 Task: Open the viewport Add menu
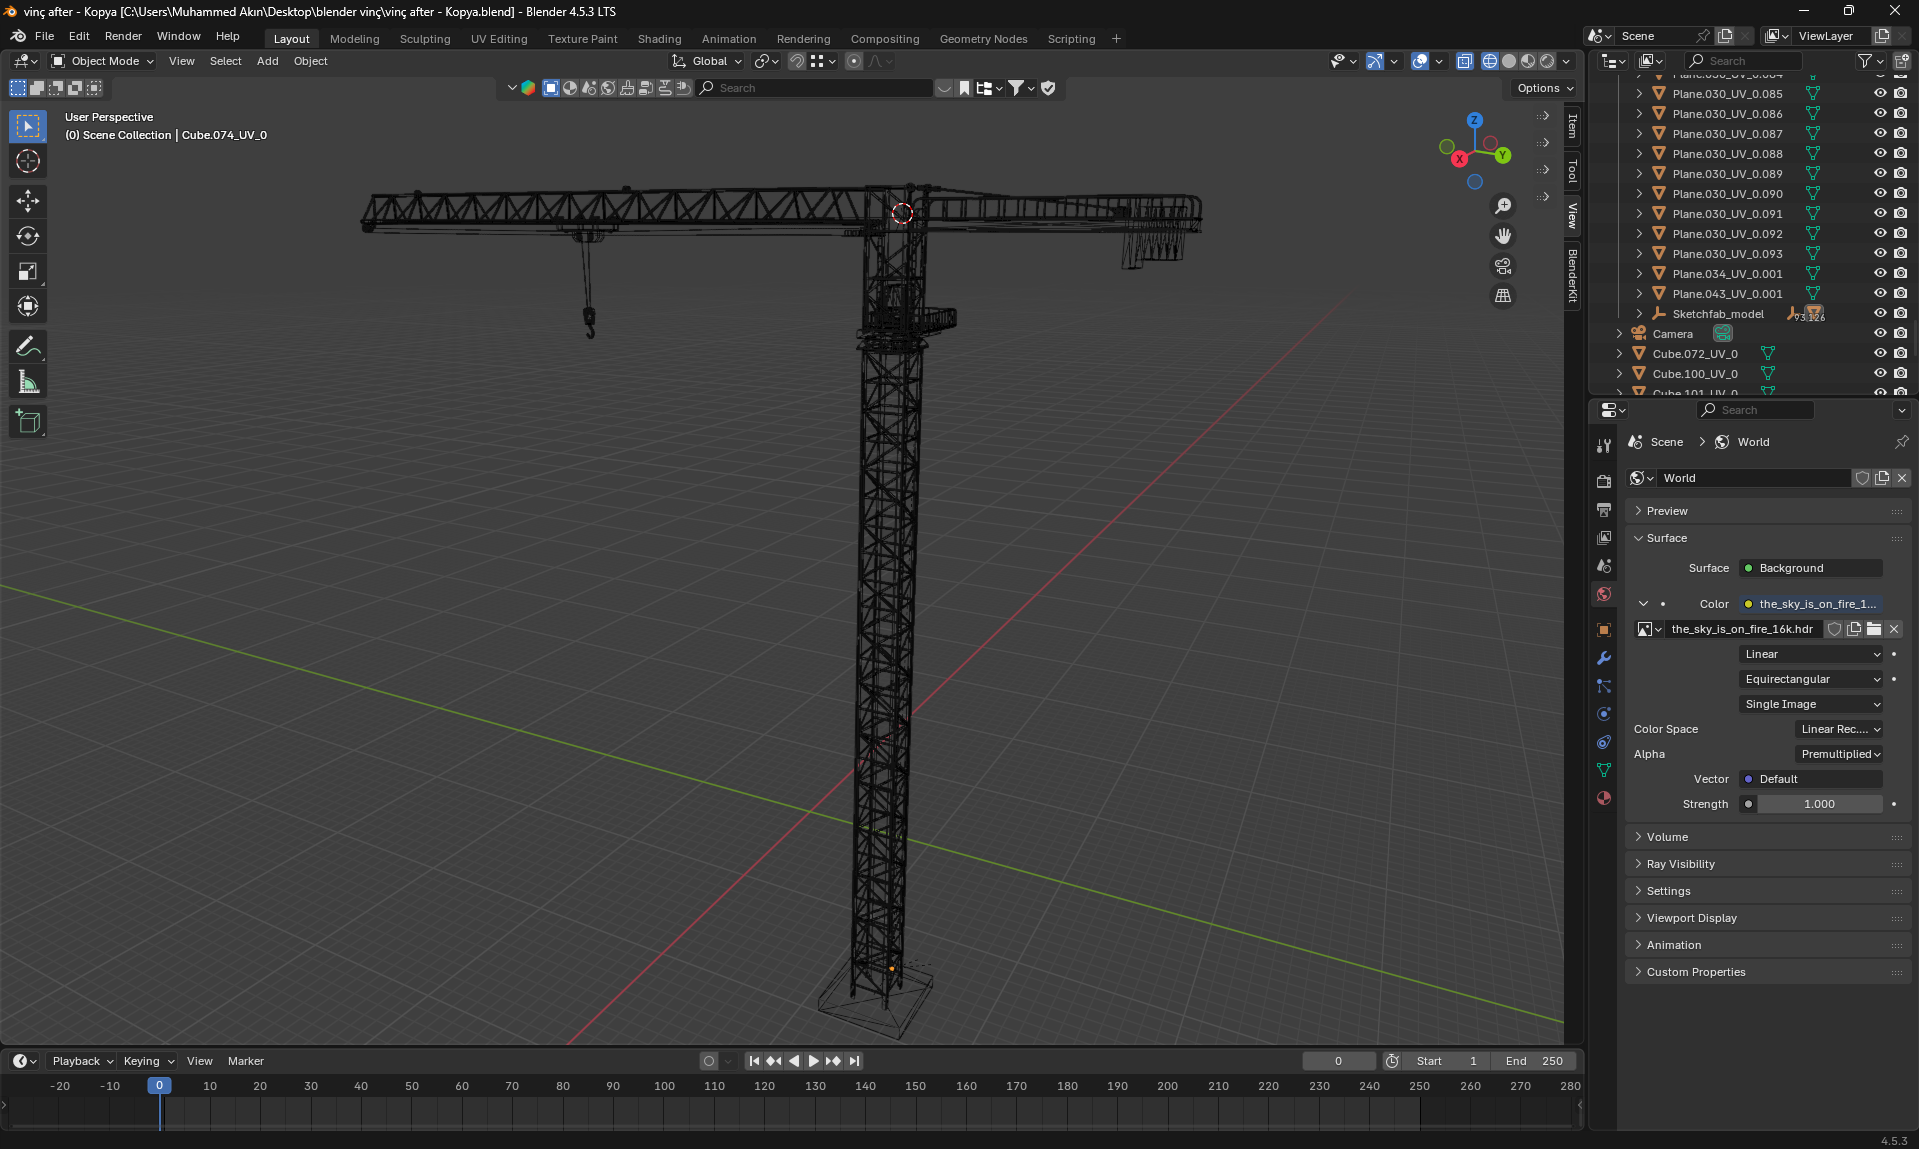tap(267, 61)
